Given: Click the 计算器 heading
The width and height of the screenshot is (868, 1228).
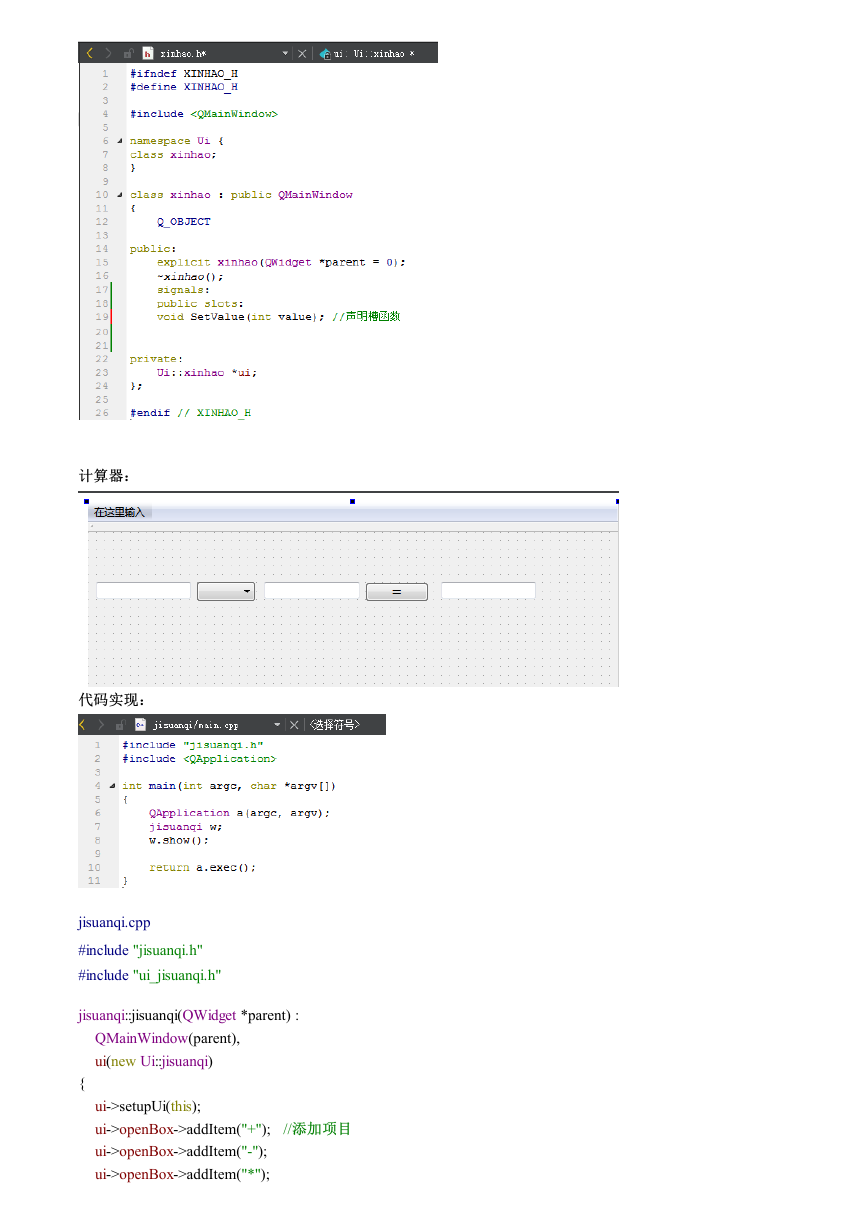Looking at the screenshot, I should 105,475.
